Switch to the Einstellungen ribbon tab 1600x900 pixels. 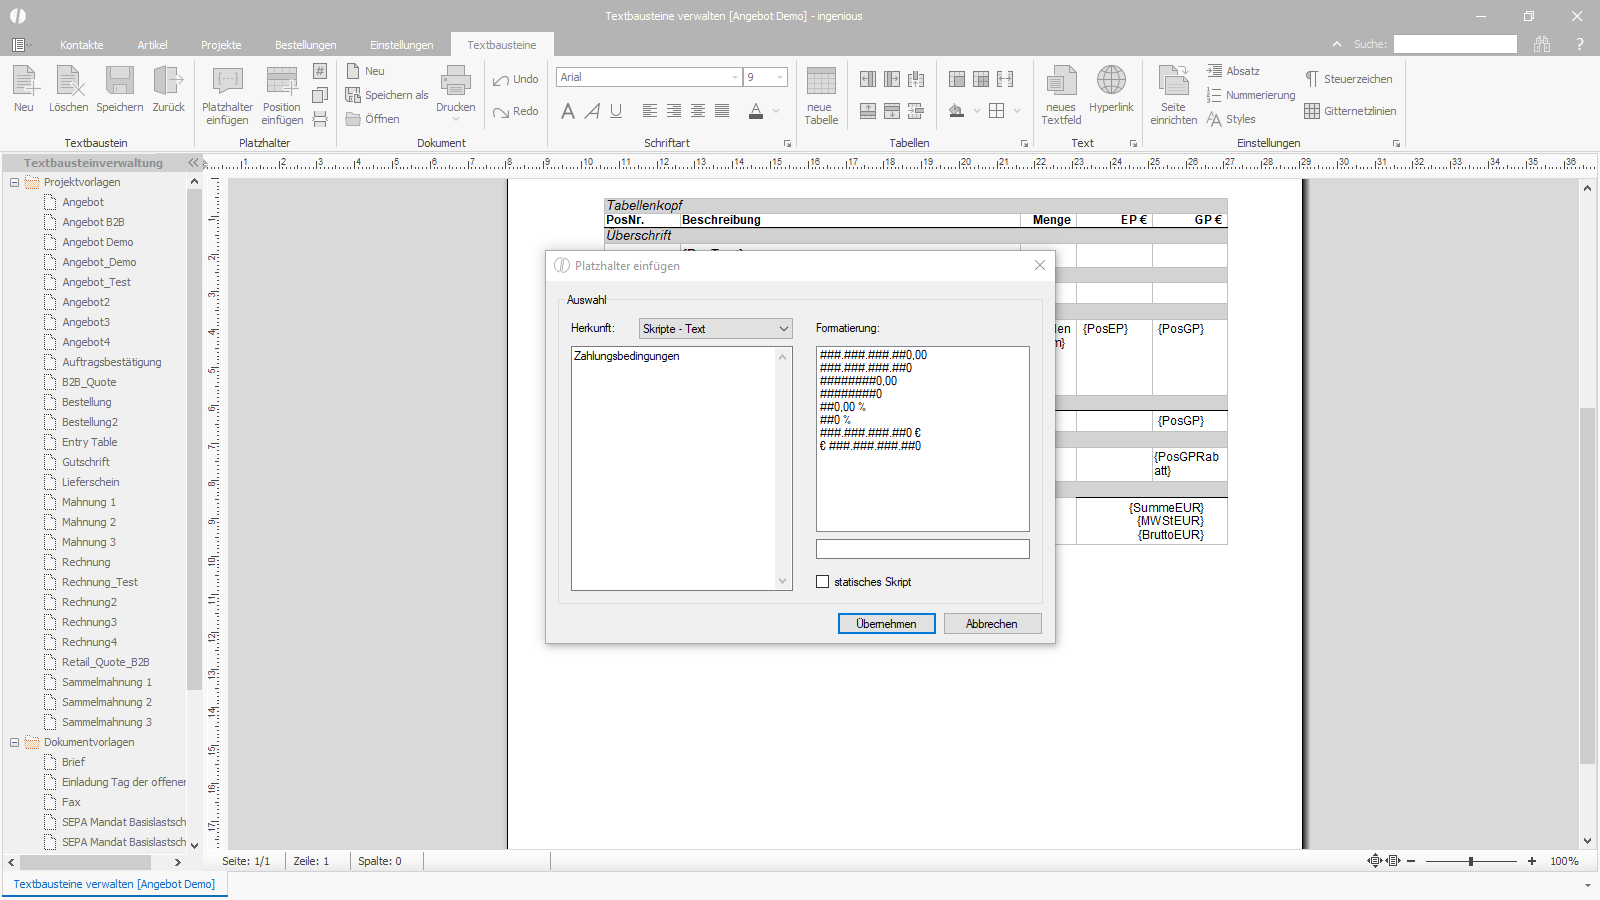401,45
